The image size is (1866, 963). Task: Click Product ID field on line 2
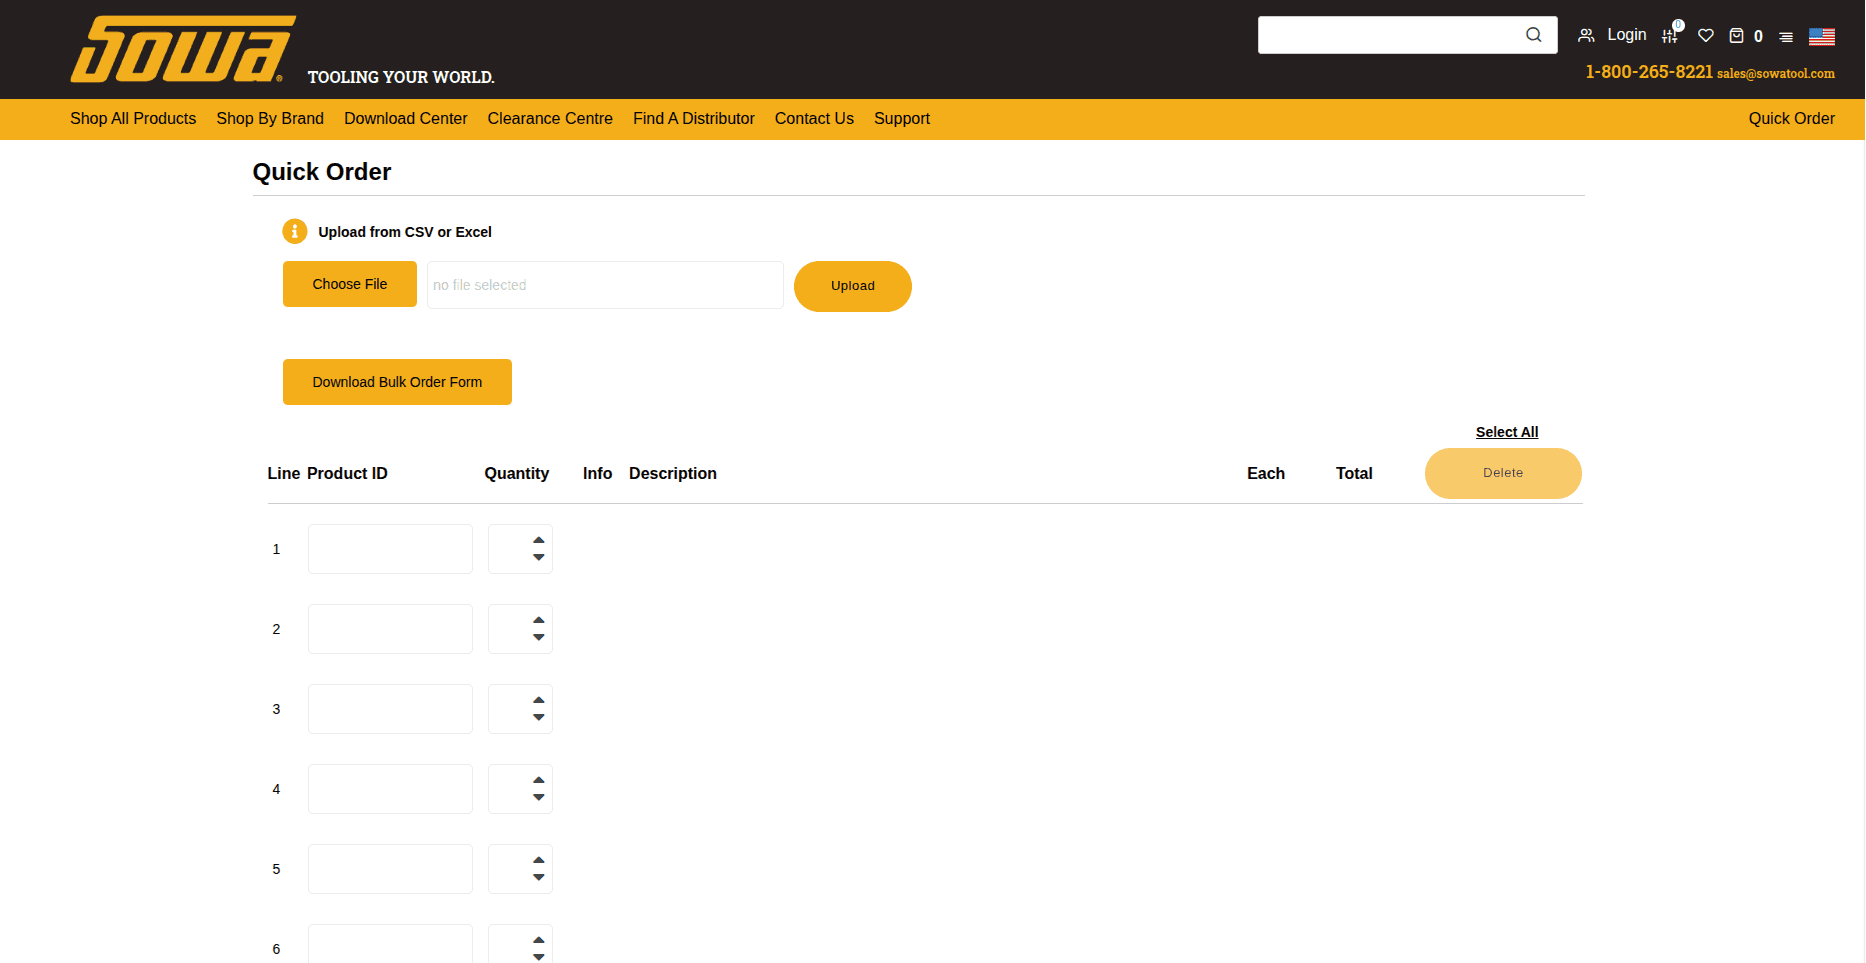[390, 629]
